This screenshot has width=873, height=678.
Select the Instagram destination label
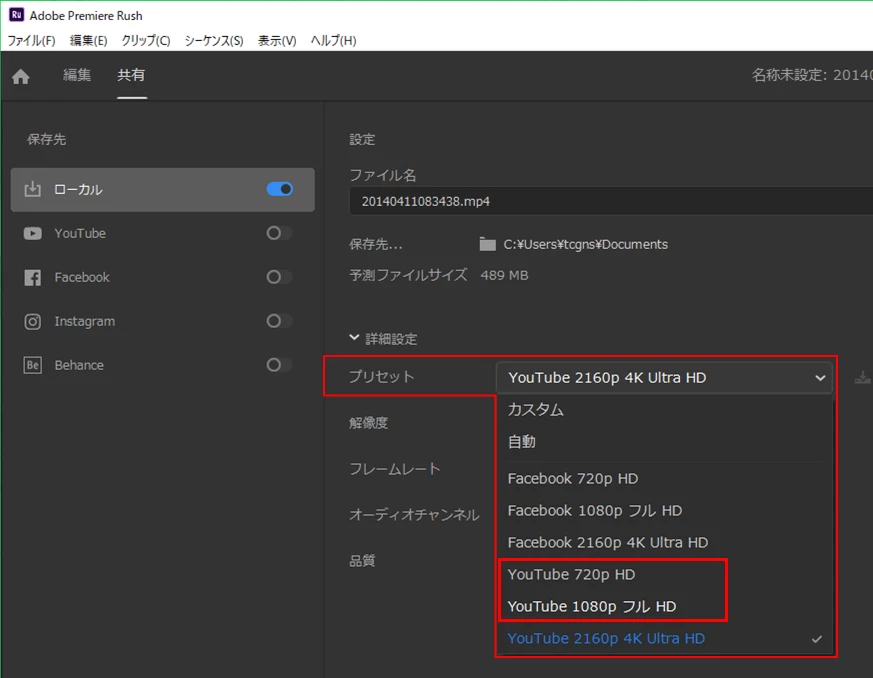[x=85, y=321]
